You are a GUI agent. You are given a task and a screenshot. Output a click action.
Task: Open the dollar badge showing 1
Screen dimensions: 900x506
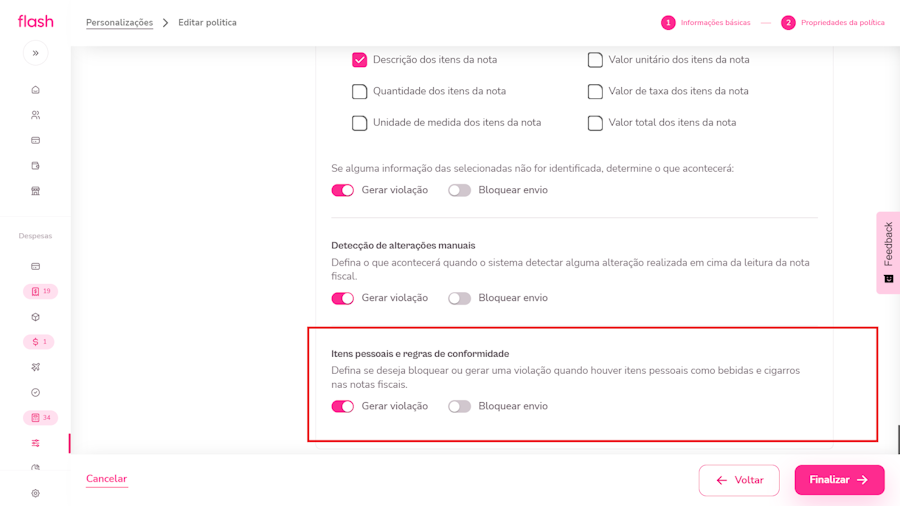pos(39,342)
